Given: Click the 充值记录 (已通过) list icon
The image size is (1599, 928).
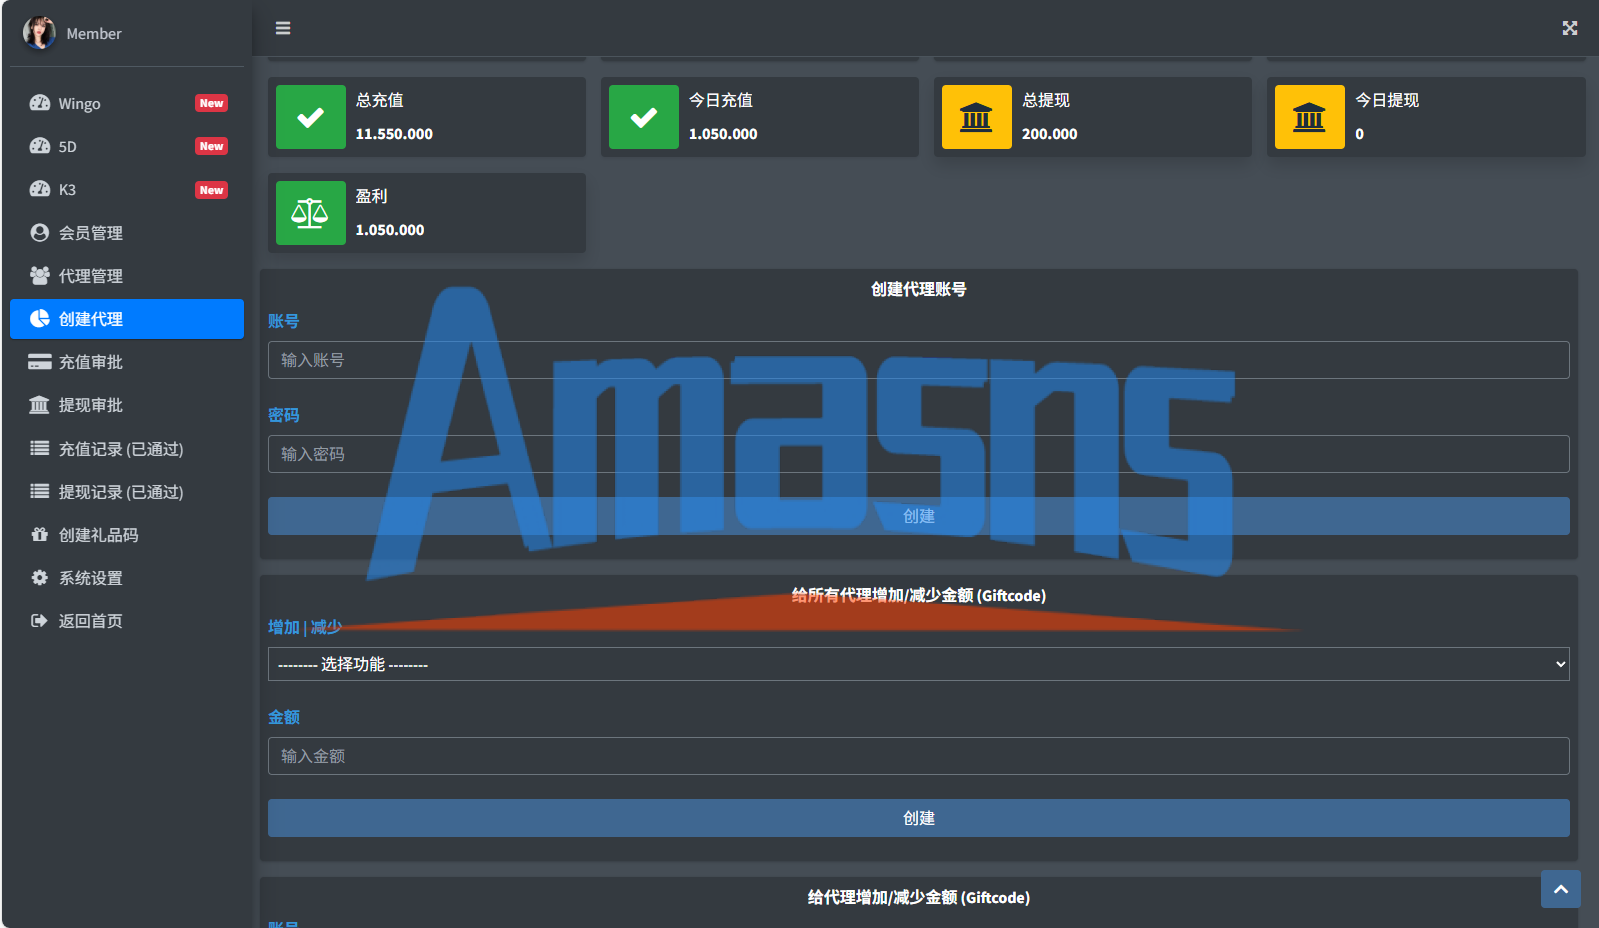Looking at the screenshot, I should tap(40, 448).
